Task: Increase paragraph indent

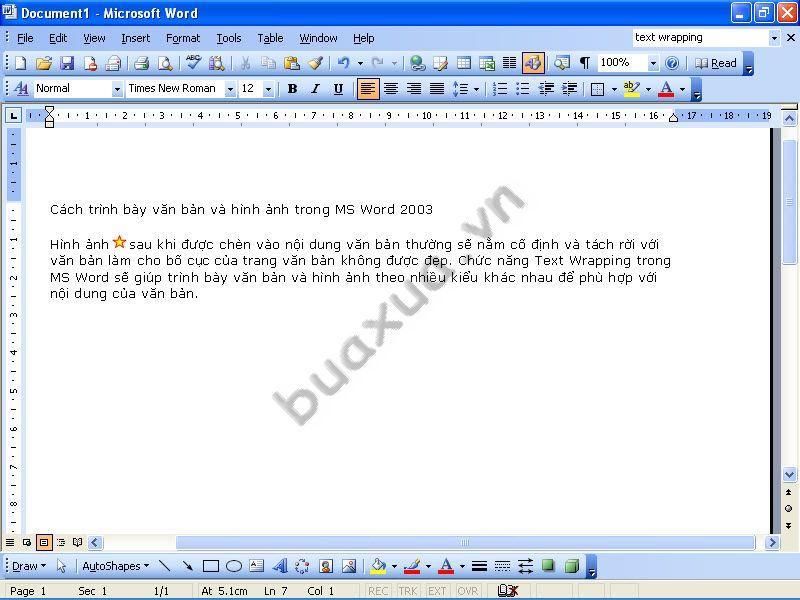Action: click(569, 89)
